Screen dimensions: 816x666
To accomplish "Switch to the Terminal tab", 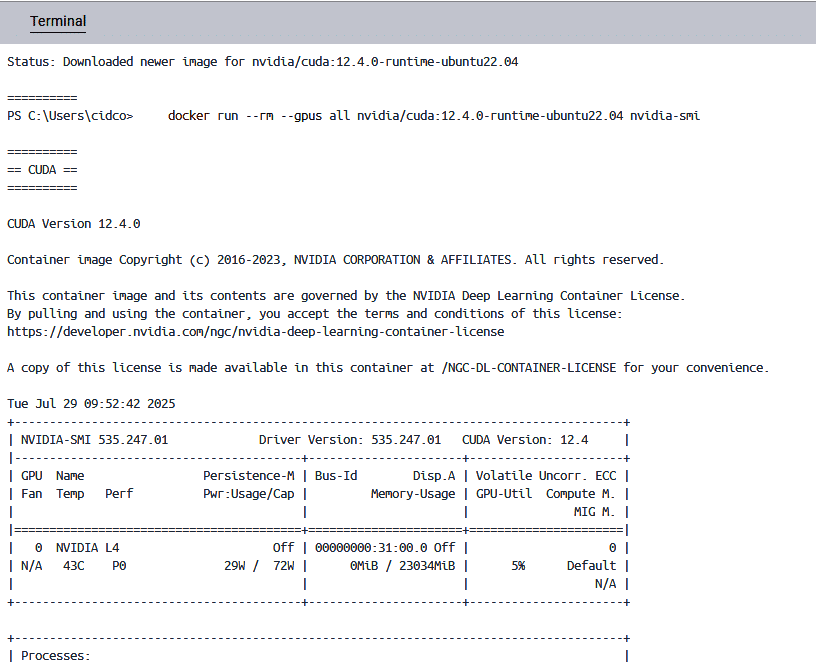I will [x=57, y=21].
